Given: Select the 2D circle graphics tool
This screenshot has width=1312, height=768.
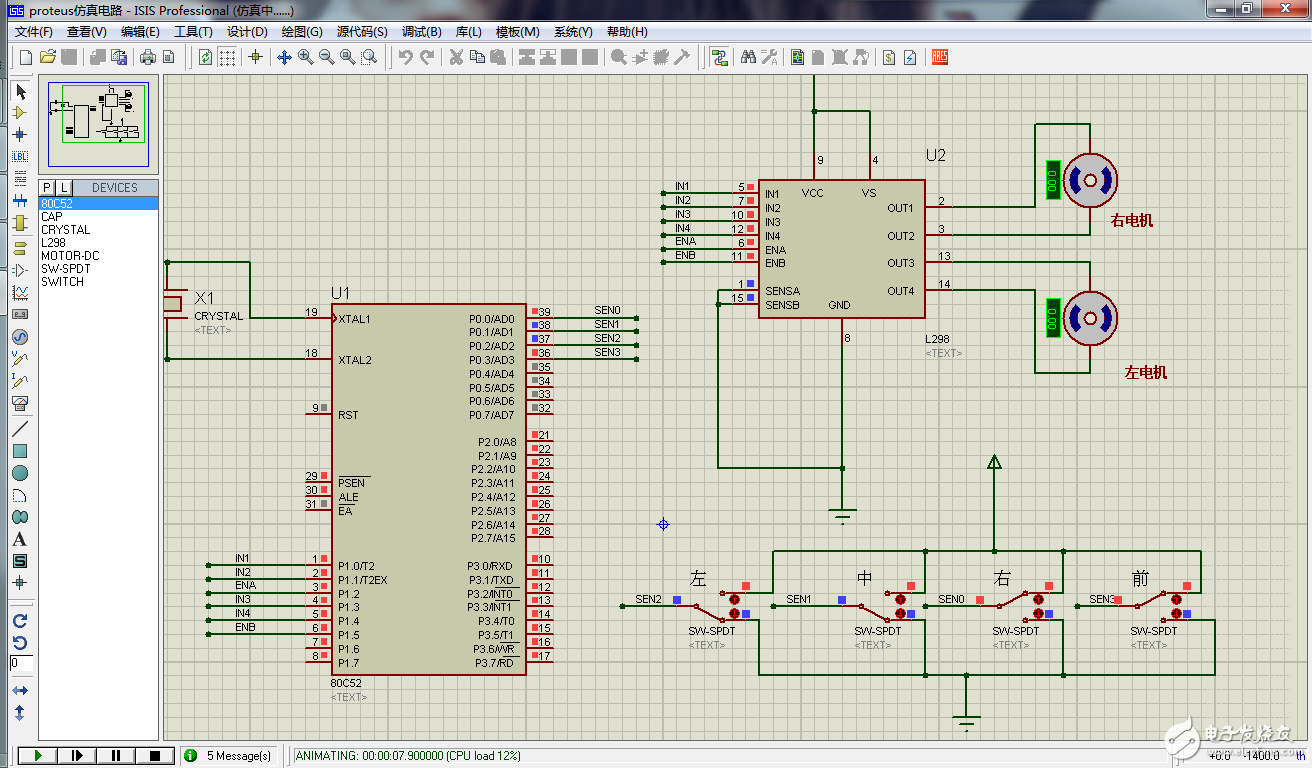Looking at the screenshot, I should 19,473.
